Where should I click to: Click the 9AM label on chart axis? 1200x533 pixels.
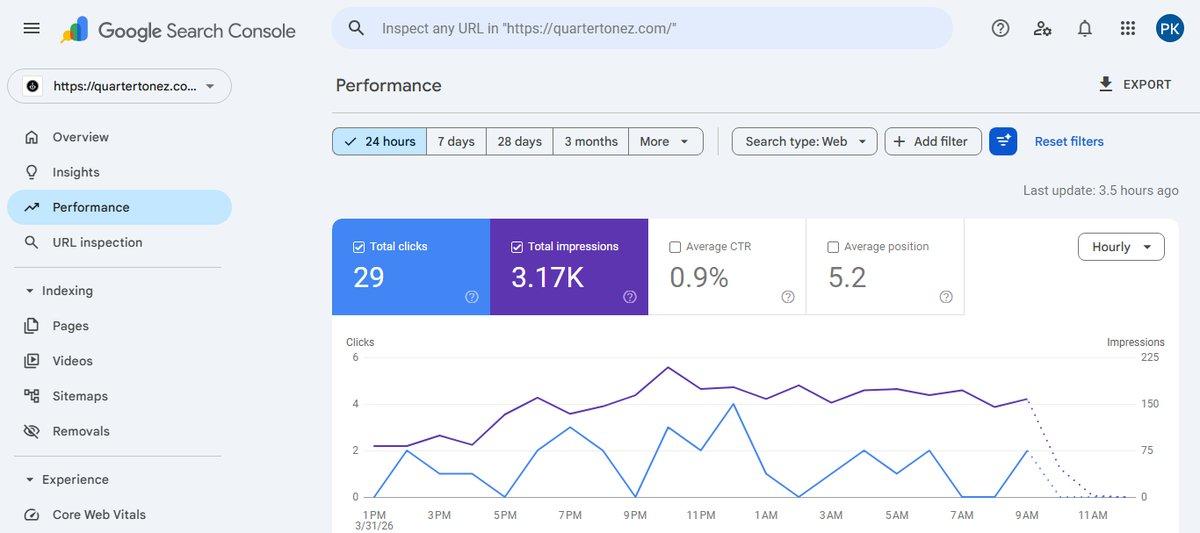(1027, 515)
